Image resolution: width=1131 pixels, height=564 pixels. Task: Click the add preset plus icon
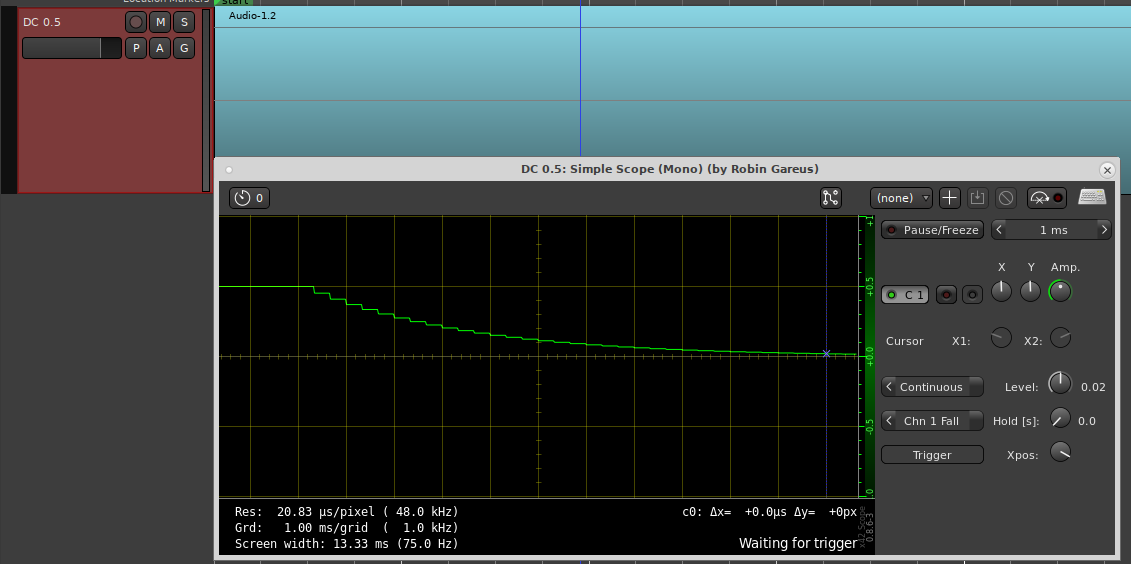[x=950, y=198]
